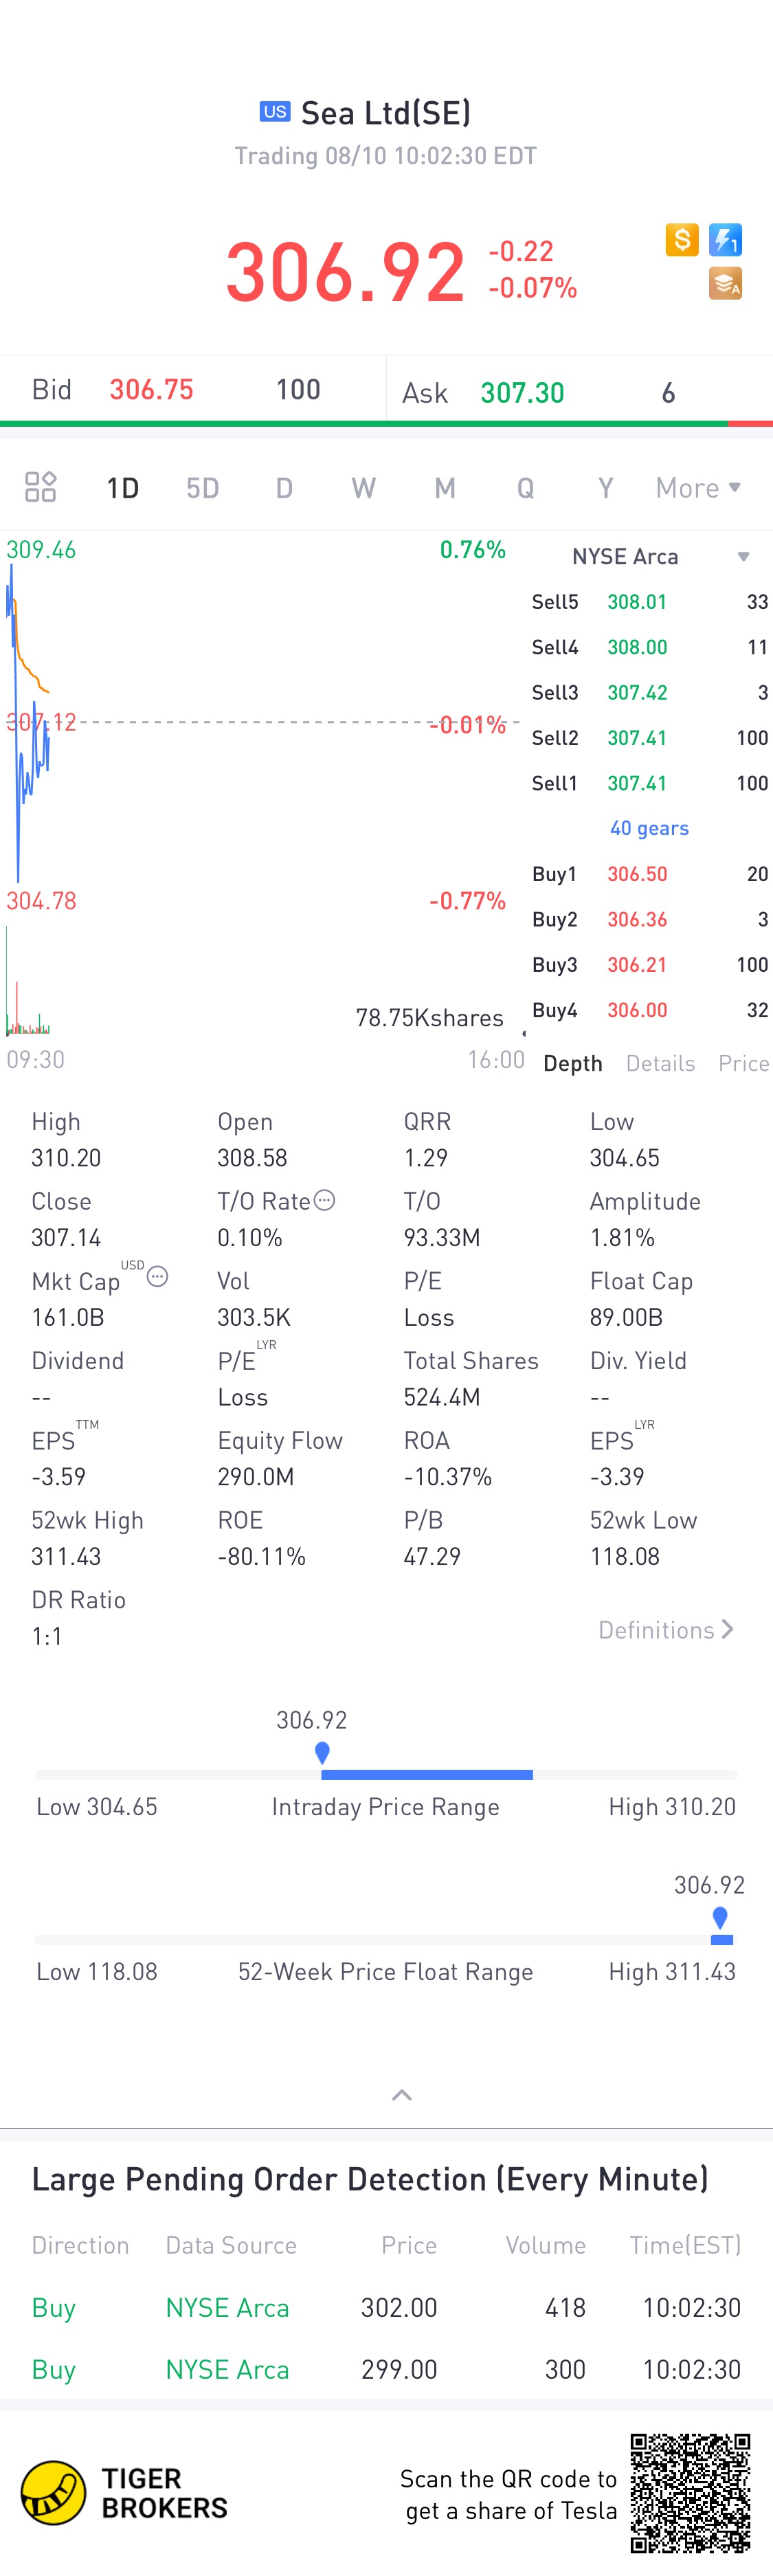Collapse the stock details with the up chevron

[402, 2095]
